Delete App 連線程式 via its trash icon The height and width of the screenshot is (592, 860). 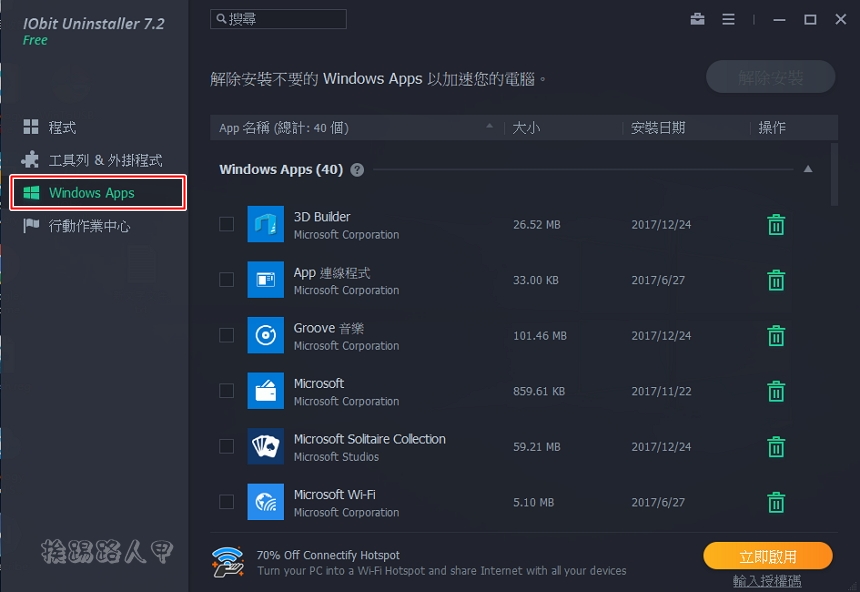pyautogui.click(x=776, y=280)
